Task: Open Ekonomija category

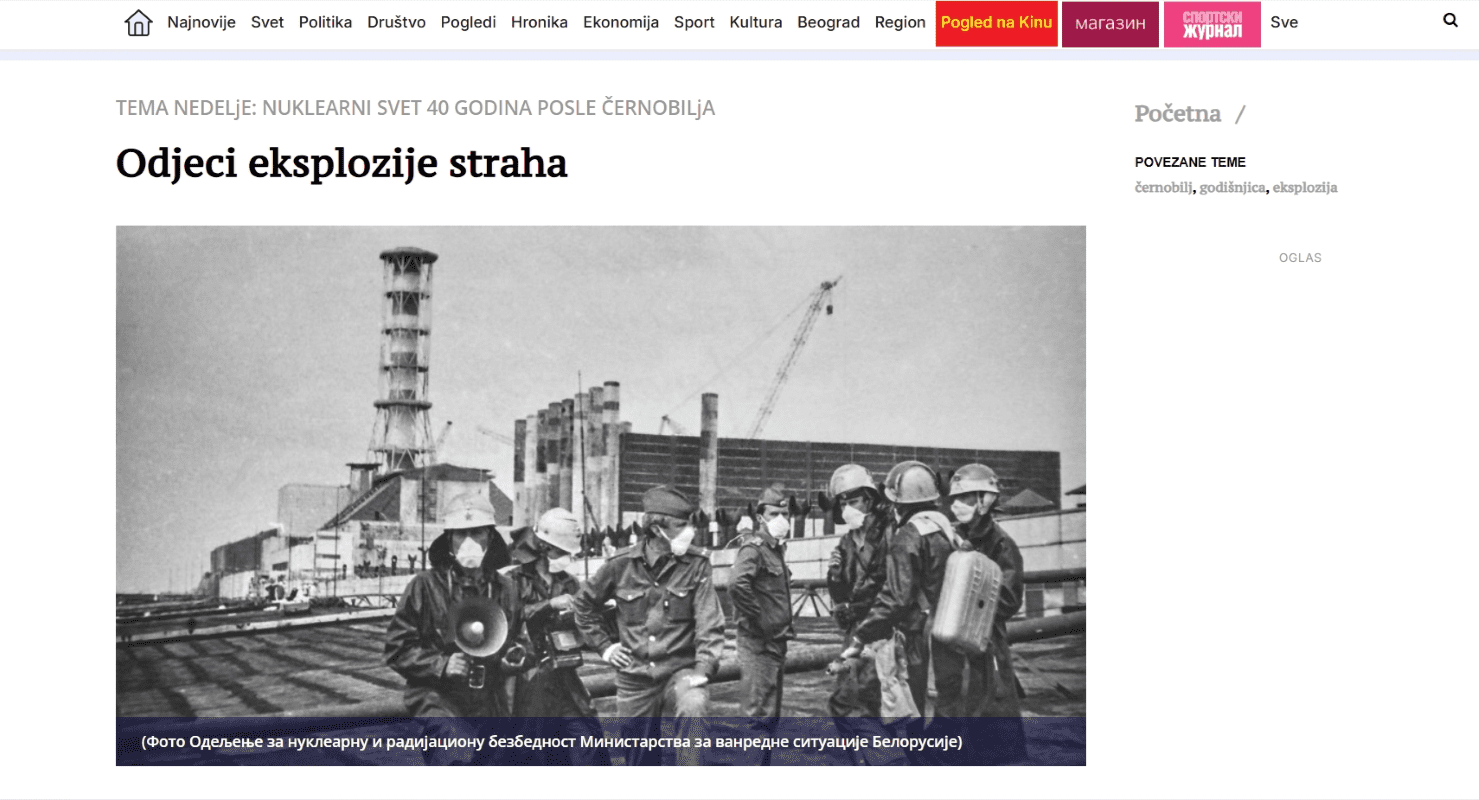Action: 621,22
